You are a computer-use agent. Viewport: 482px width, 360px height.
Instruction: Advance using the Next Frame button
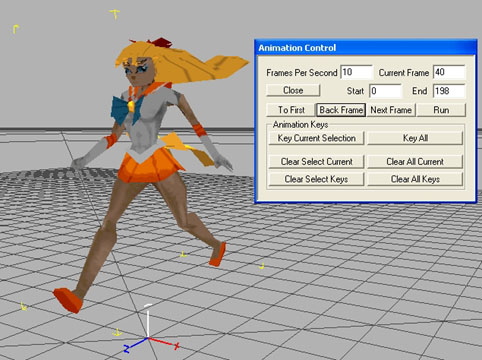click(x=391, y=110)
